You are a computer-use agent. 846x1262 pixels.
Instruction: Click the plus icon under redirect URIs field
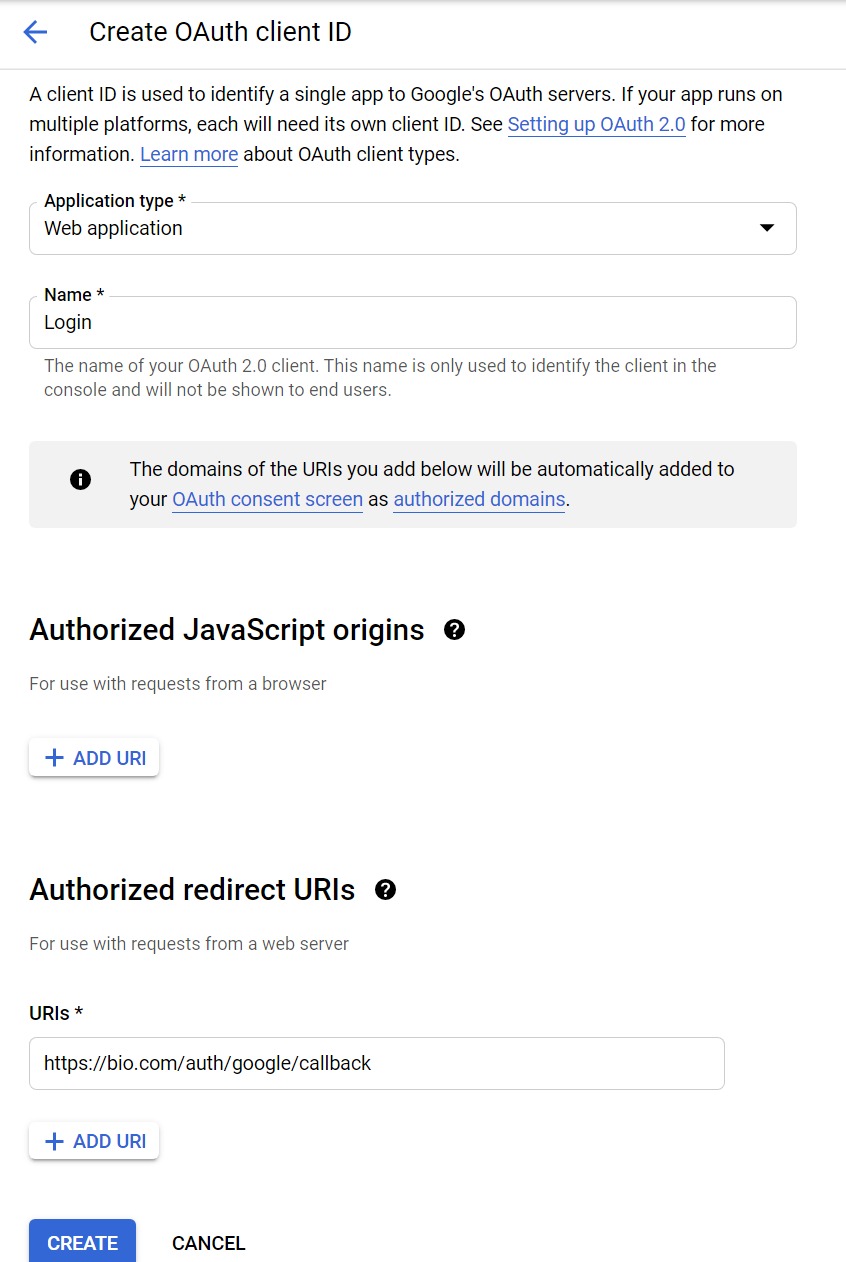tap(55, 1141)
